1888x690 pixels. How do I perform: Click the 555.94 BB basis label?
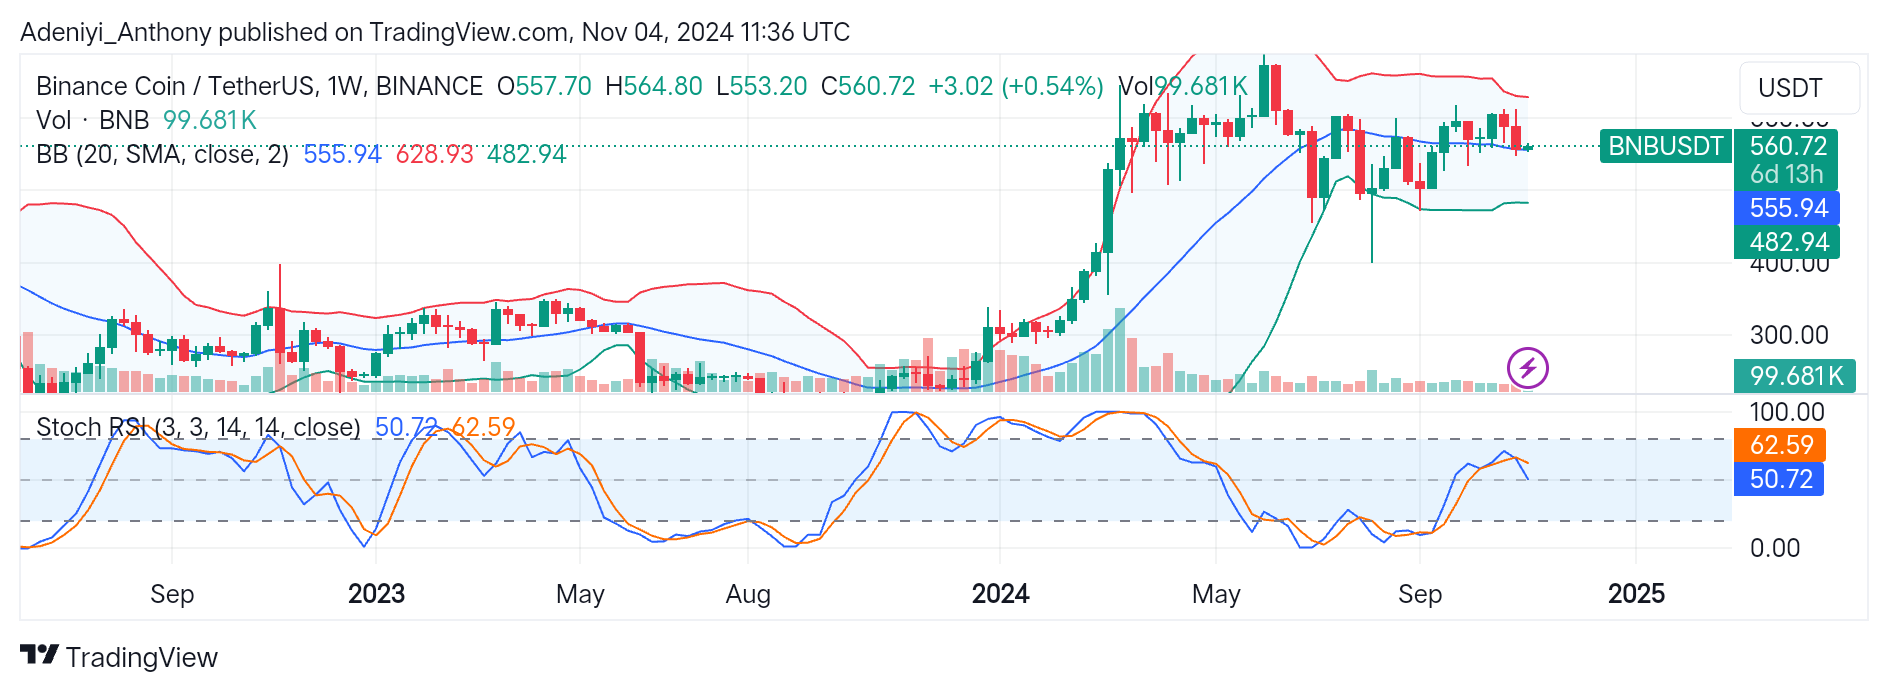coord(1788,208)
